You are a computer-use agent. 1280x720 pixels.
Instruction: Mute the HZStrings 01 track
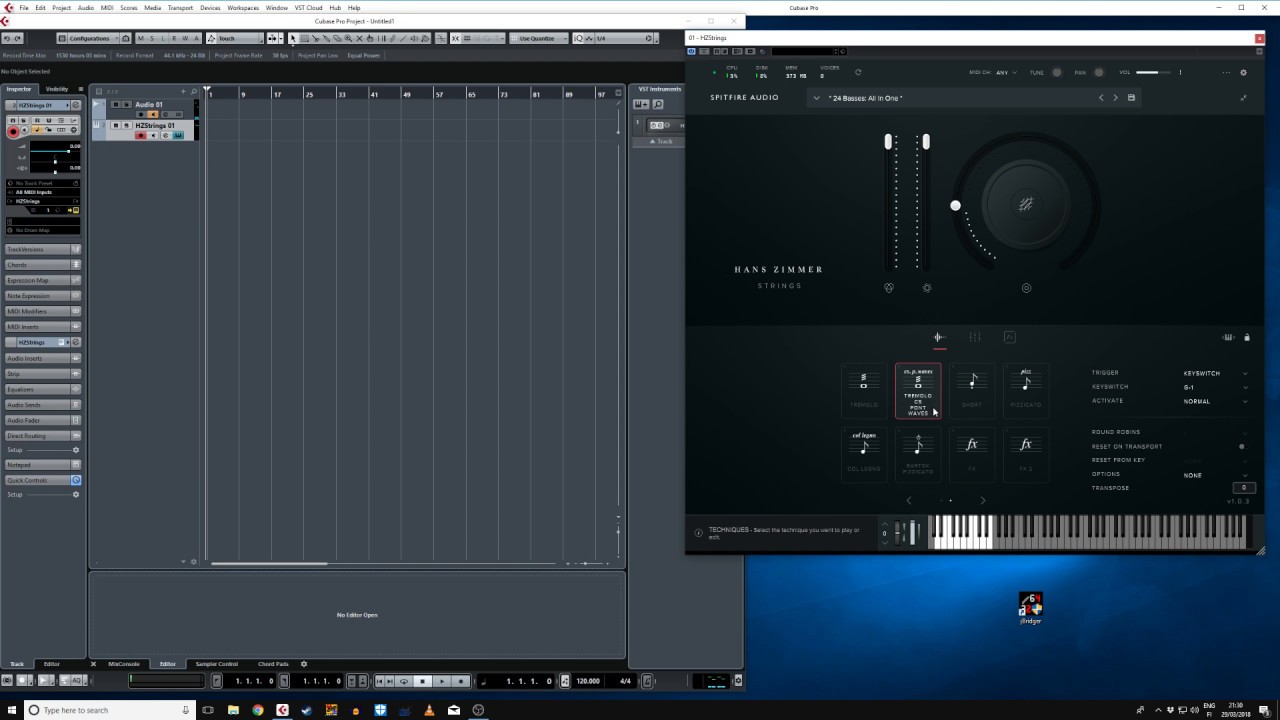point(116,125)
